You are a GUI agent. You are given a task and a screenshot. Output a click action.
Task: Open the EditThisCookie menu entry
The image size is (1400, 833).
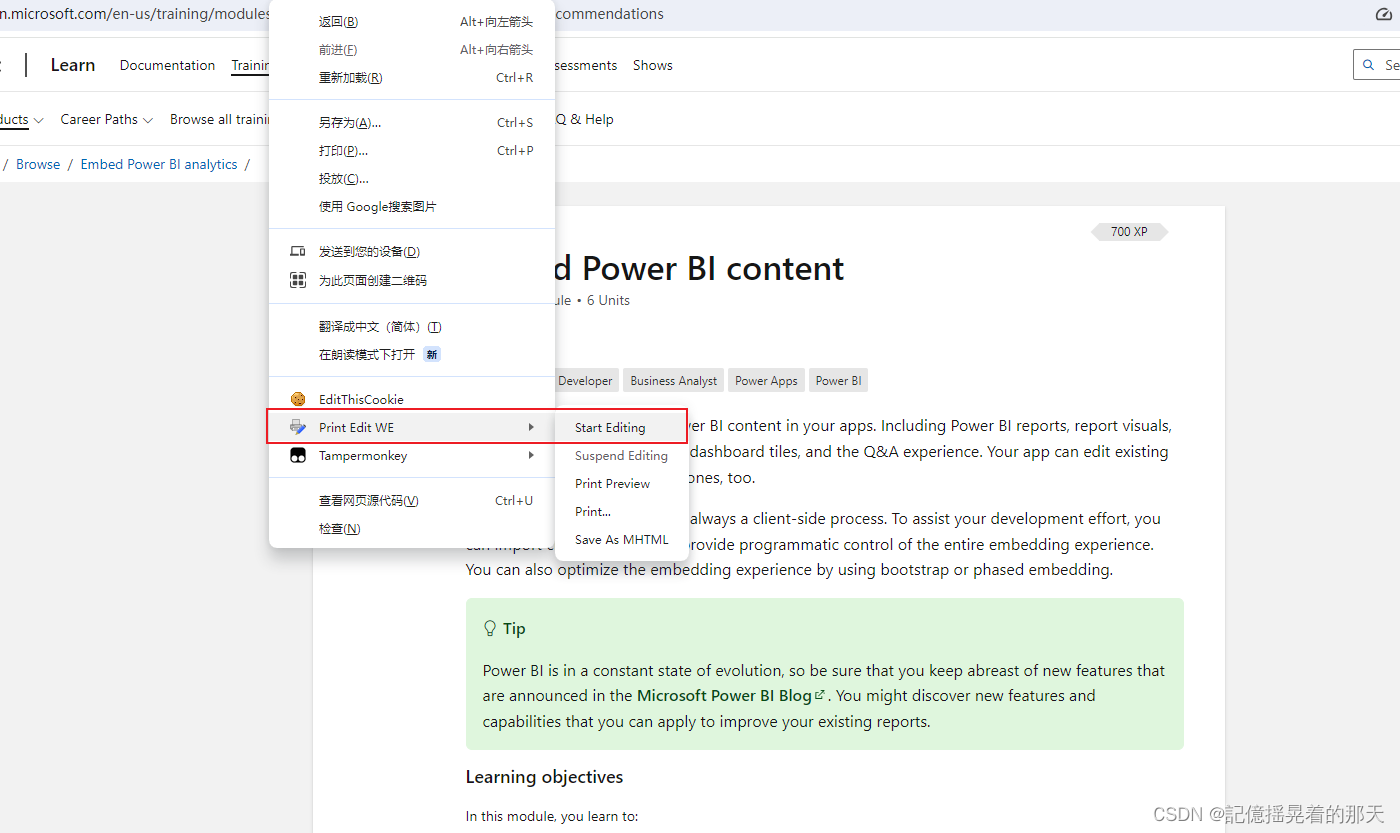click(412, 399)
